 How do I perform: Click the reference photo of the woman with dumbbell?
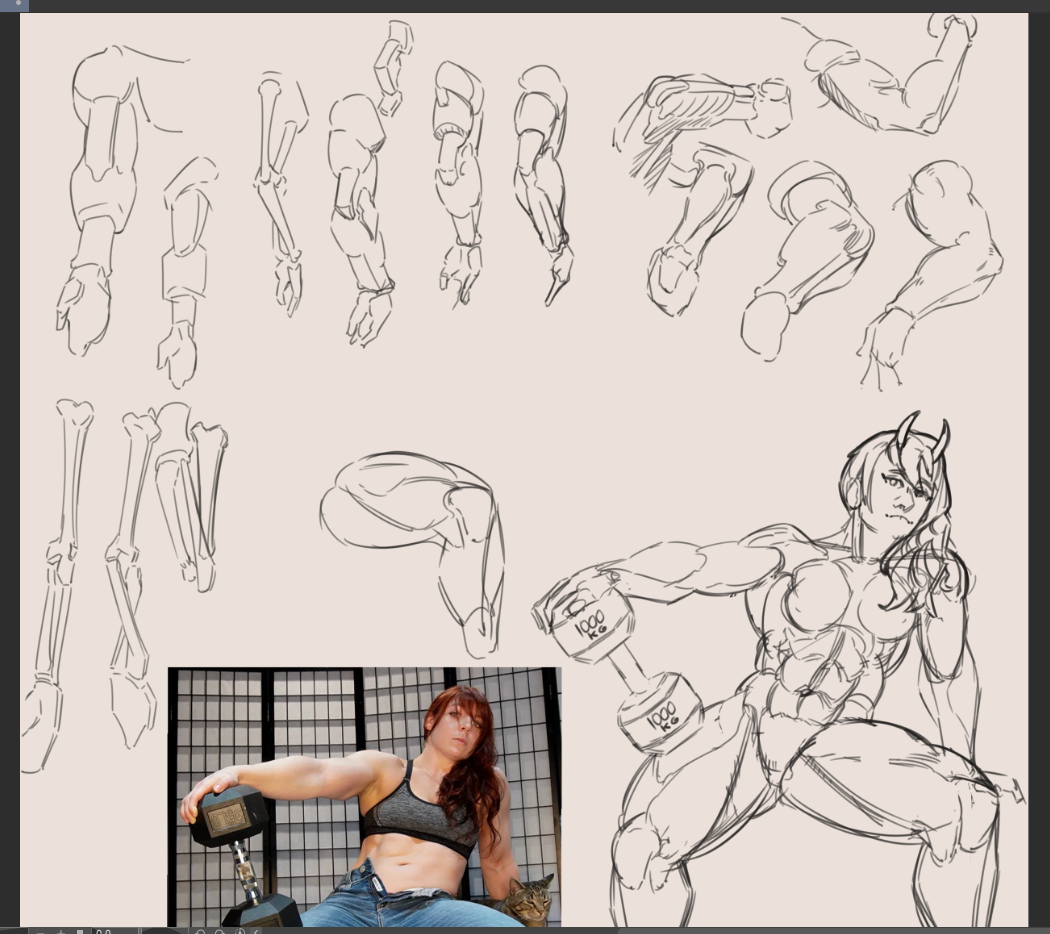(x=364, y=797)
